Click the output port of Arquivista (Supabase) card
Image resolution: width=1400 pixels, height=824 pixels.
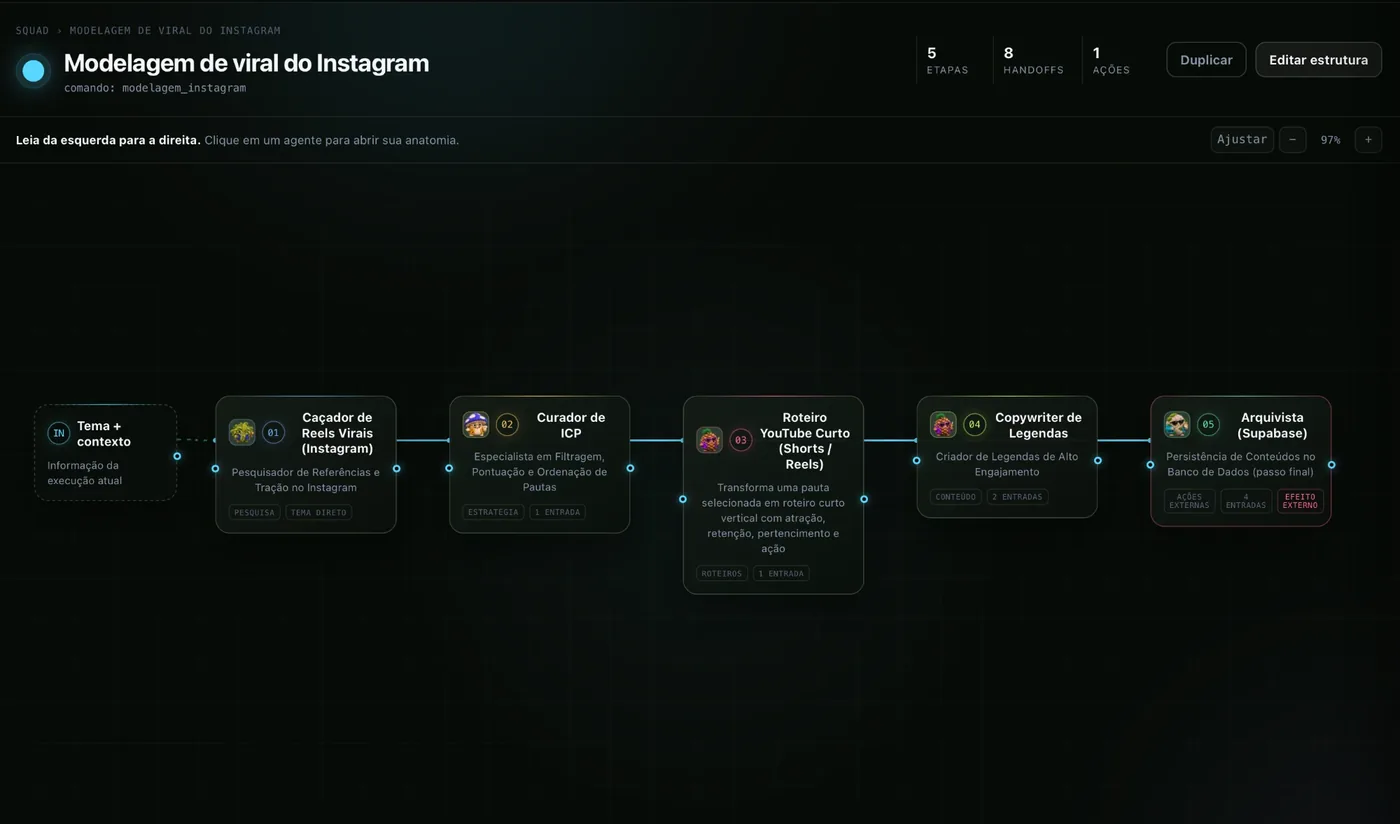[1331, 464]
